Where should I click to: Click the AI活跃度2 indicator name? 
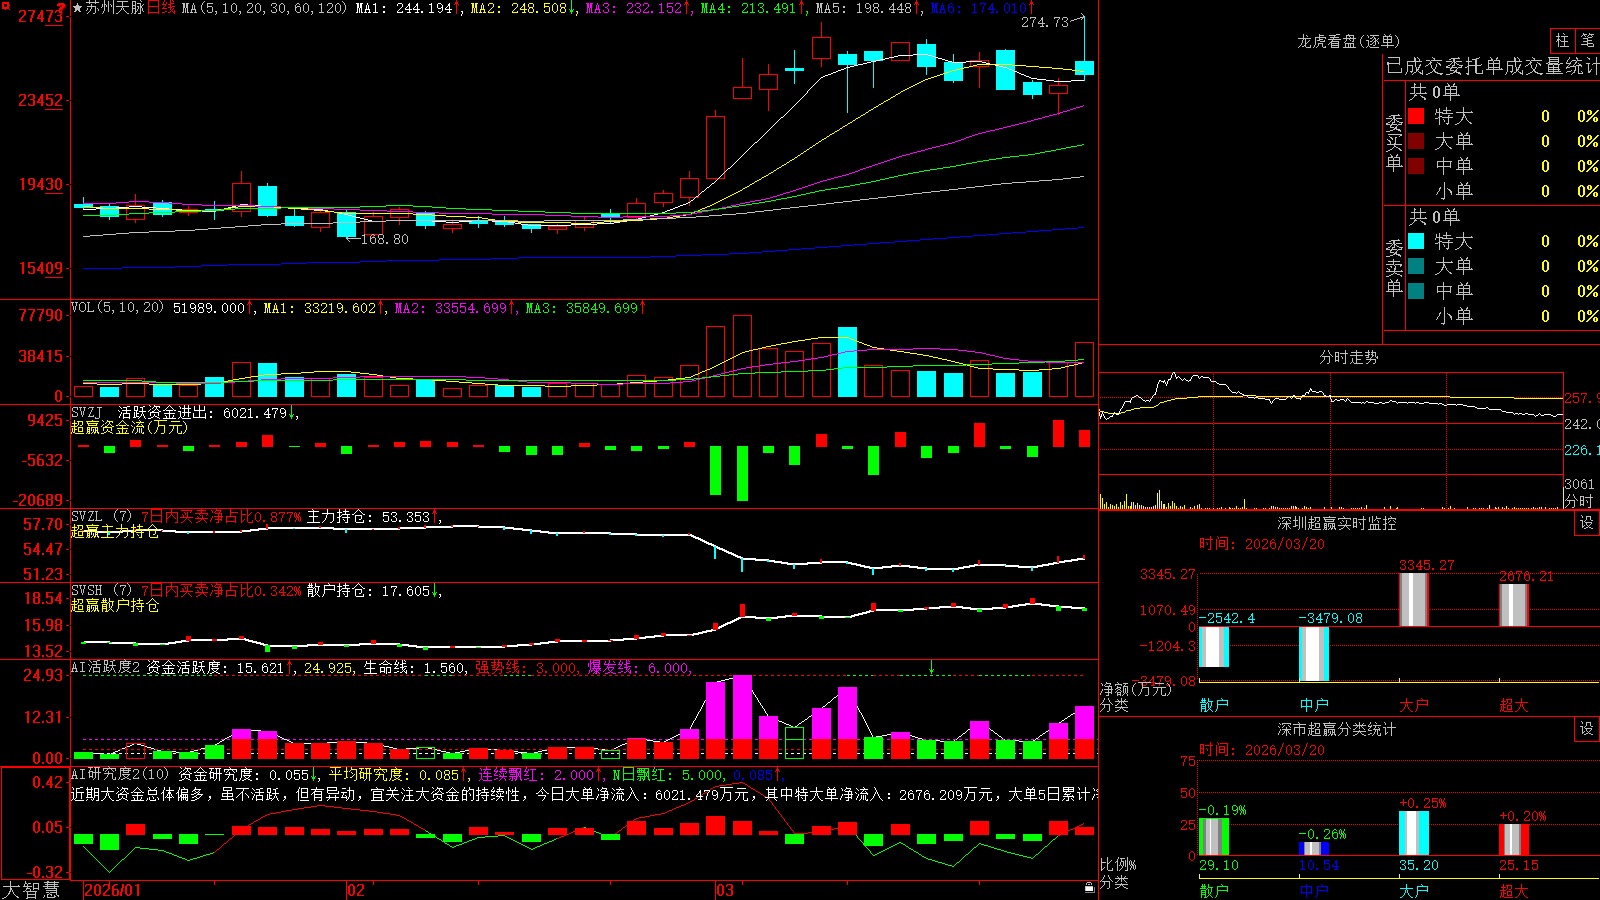click(106, 667)
